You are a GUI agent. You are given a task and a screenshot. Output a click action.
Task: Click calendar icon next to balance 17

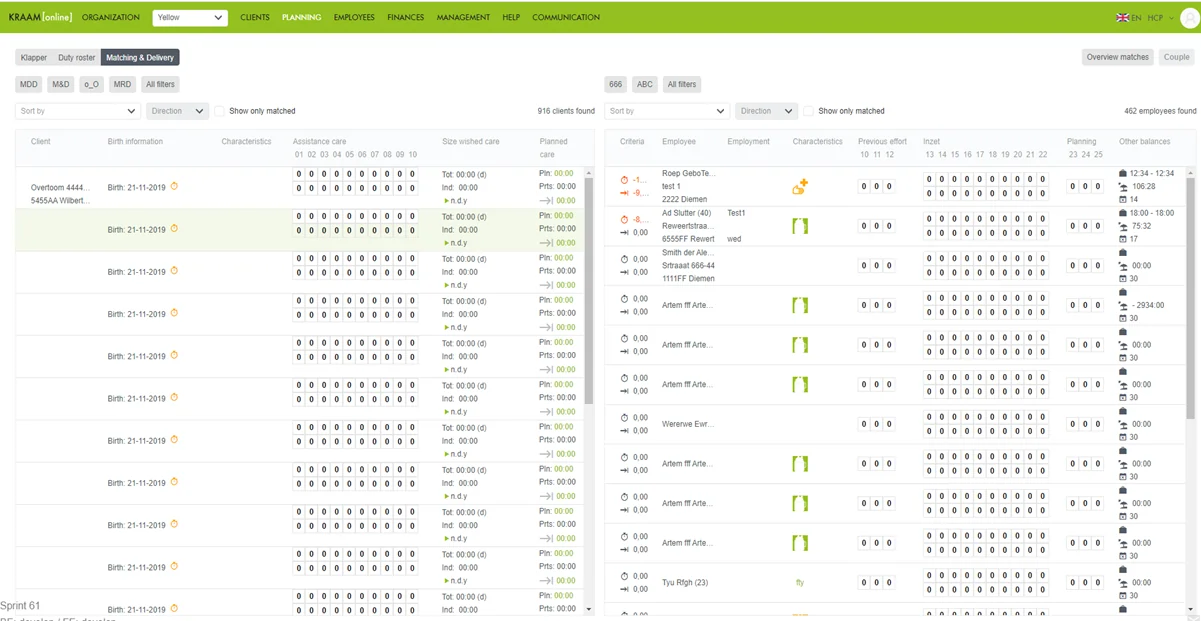(1122, 239)
